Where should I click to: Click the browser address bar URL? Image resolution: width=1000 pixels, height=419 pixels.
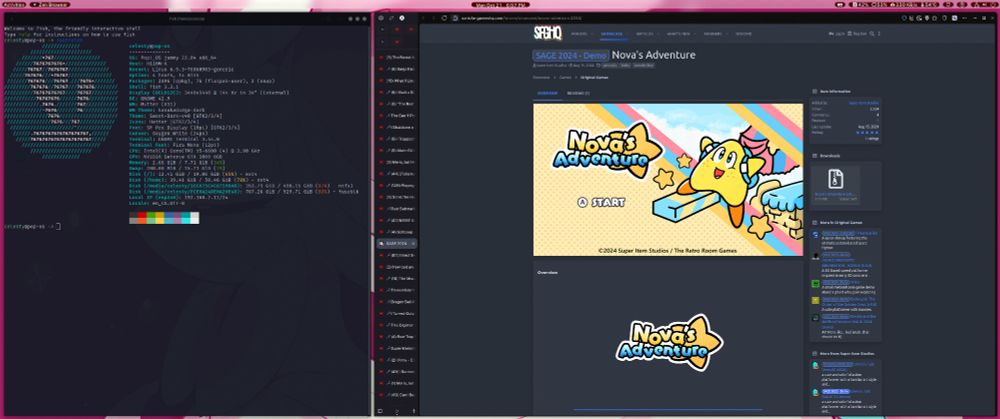[x=522, y=18]
